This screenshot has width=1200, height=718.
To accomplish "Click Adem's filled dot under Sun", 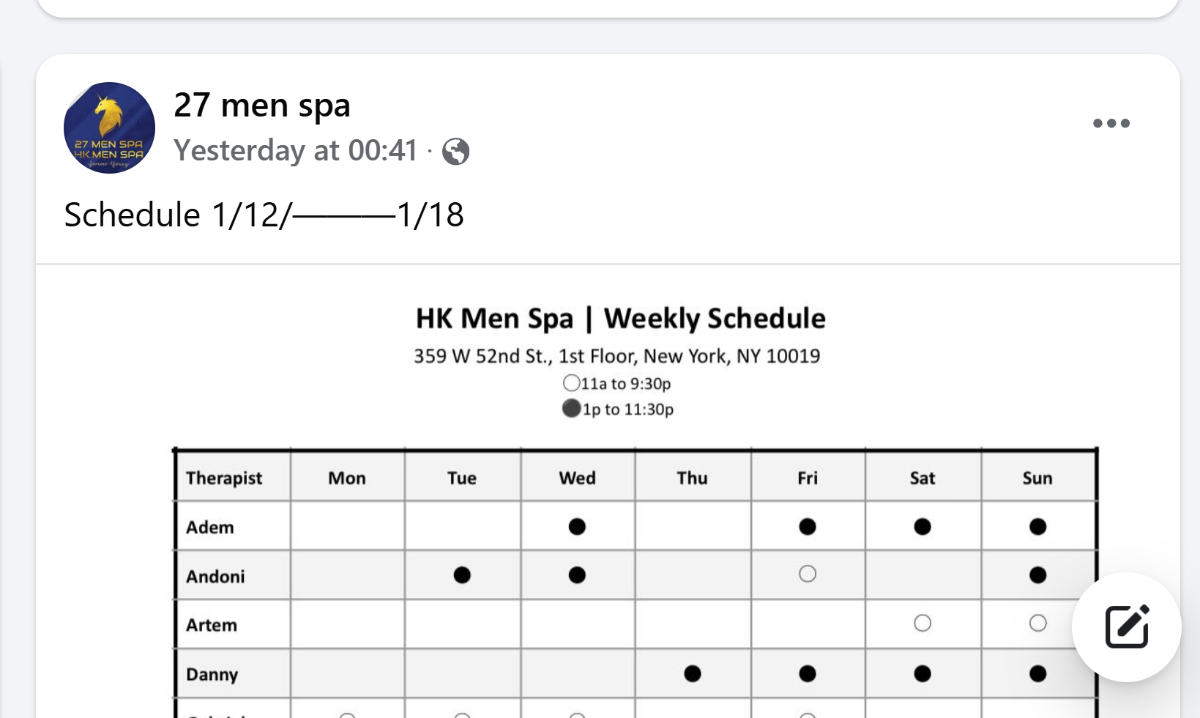I will coord(1038,527).
